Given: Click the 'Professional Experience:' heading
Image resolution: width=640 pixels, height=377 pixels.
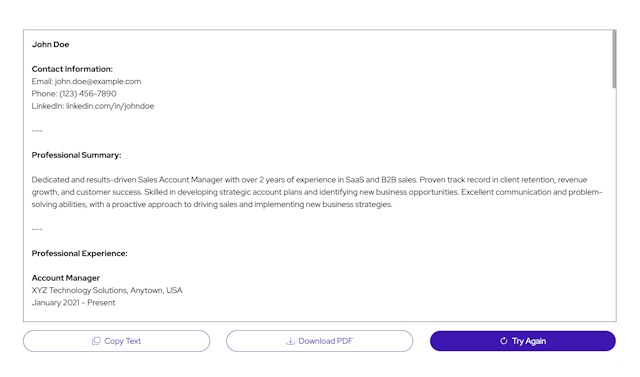Looking at the screenshot, I should [x=80, y=253].
